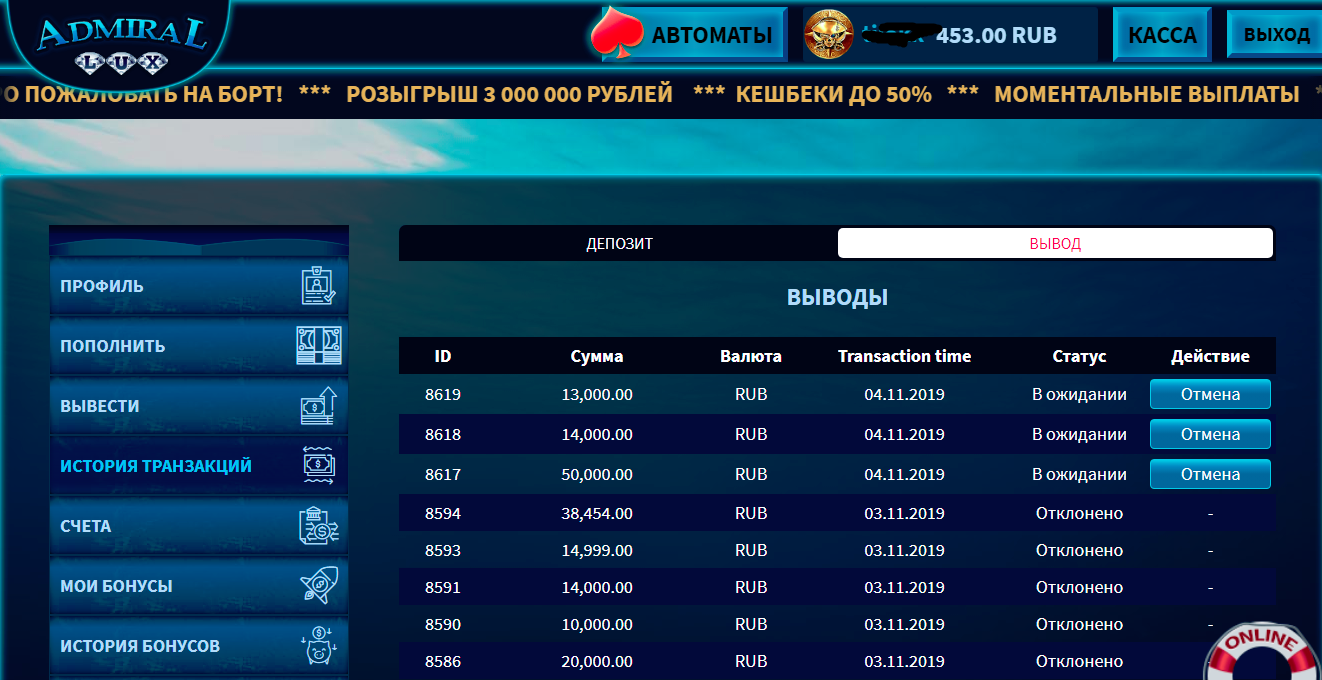Click the banknotes icon beside Пополнить

[319, 346]
